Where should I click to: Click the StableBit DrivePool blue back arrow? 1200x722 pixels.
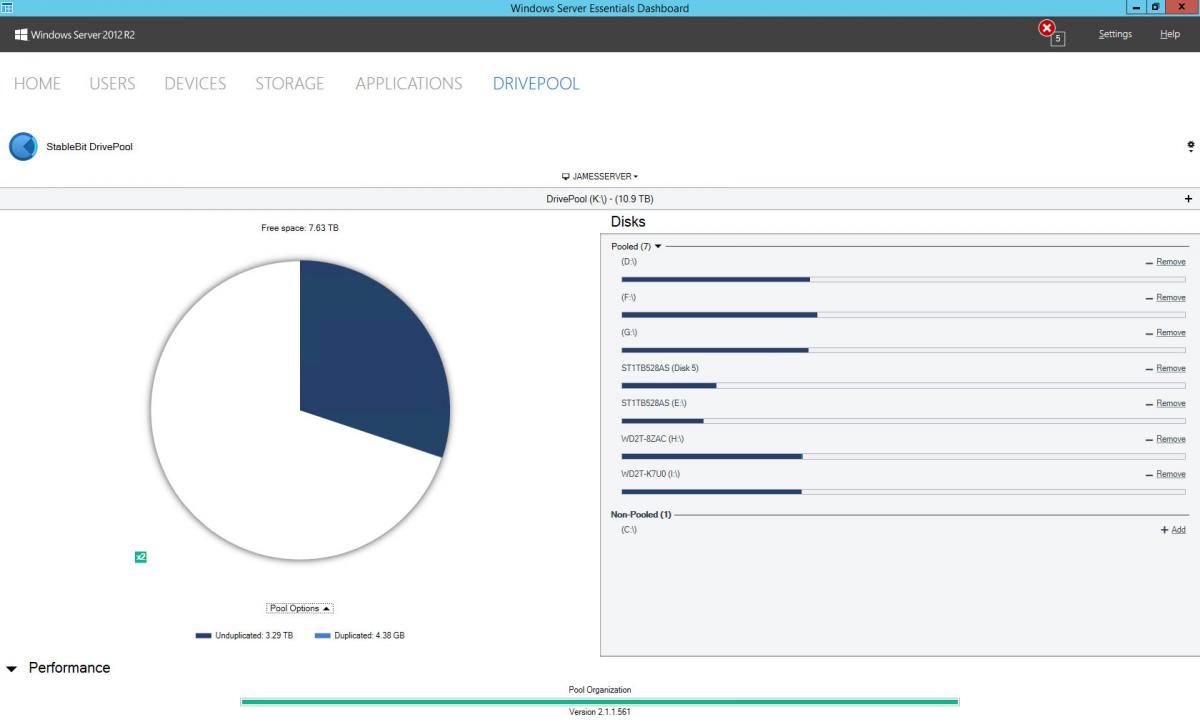(x=23, y=147)
